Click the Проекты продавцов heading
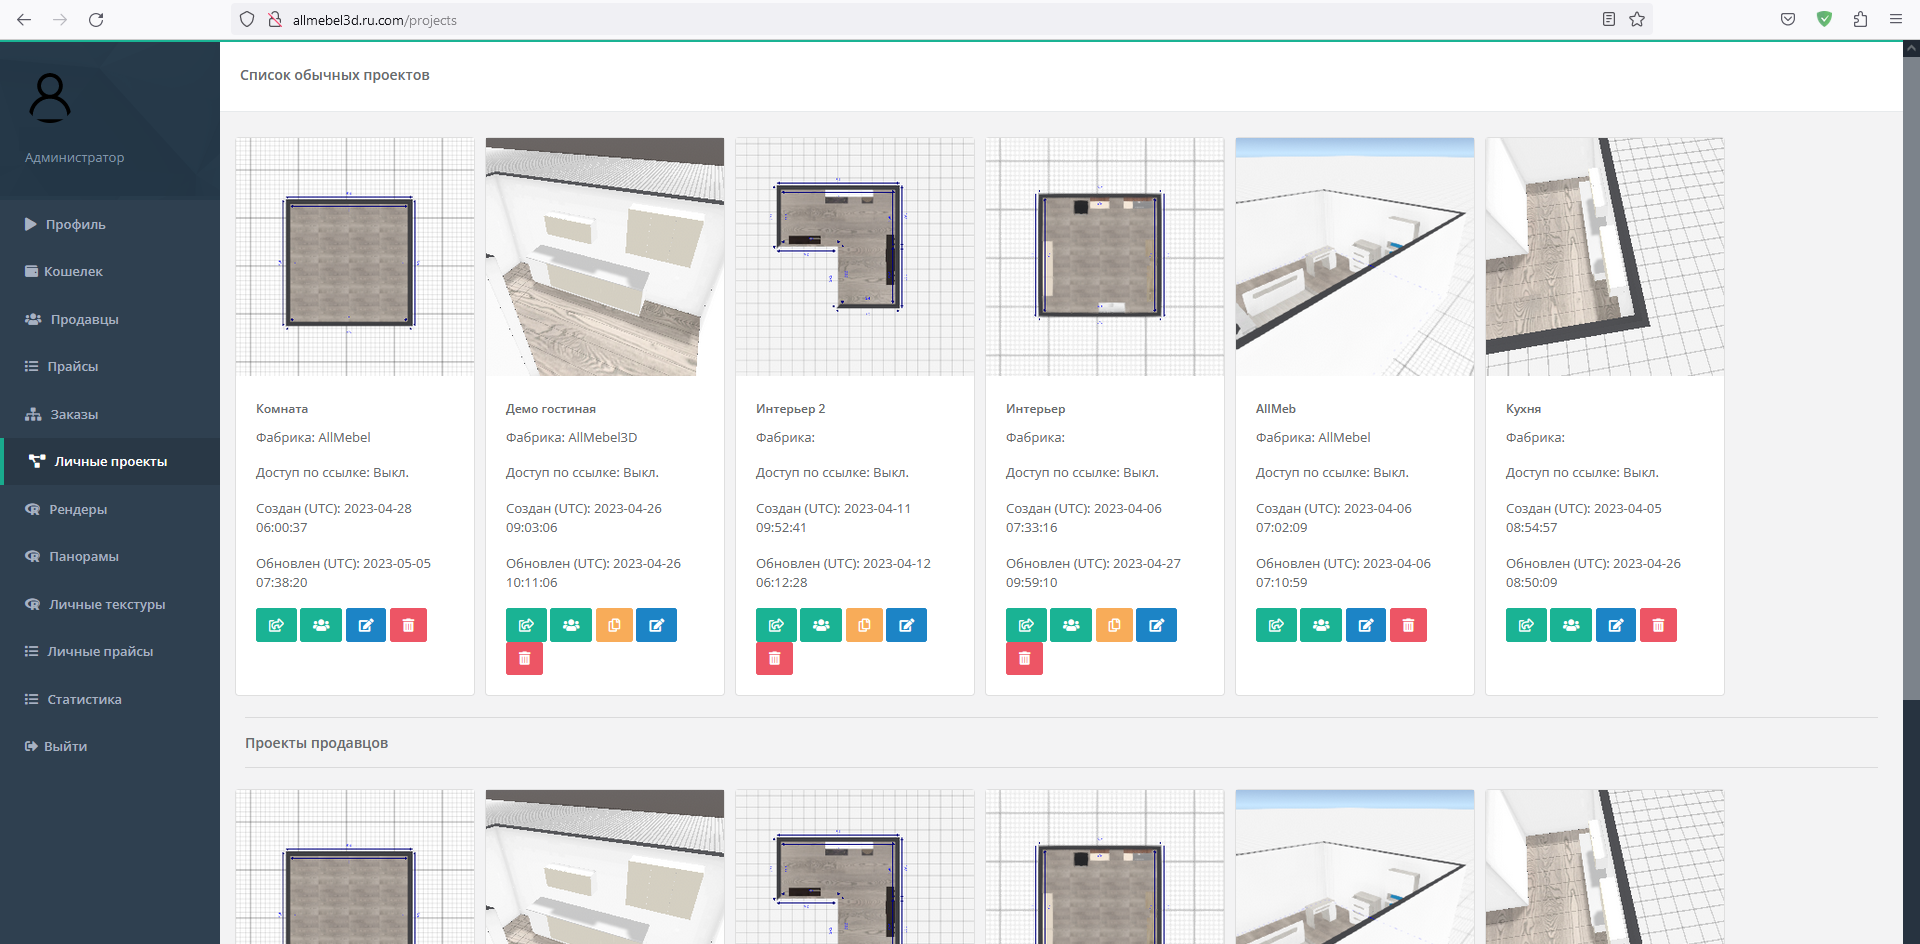The width and height of the screenshot is (1920, 944). click(x=317, y=743)
